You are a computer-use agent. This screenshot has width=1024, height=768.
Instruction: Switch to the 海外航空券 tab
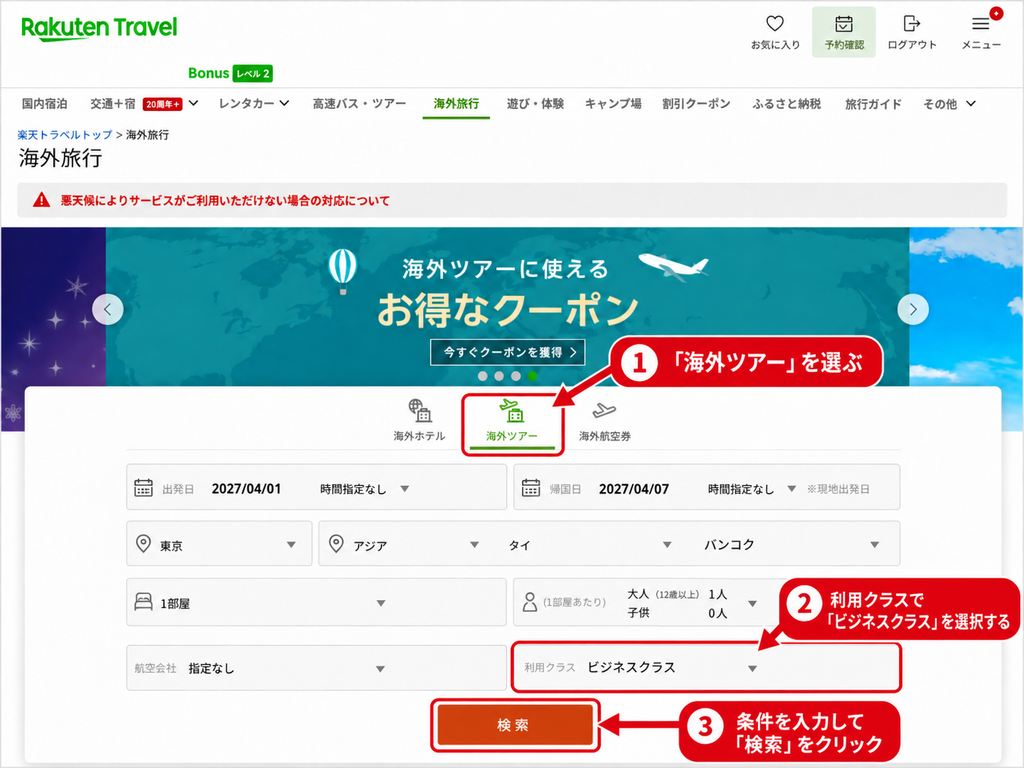[x=605, y=421]
